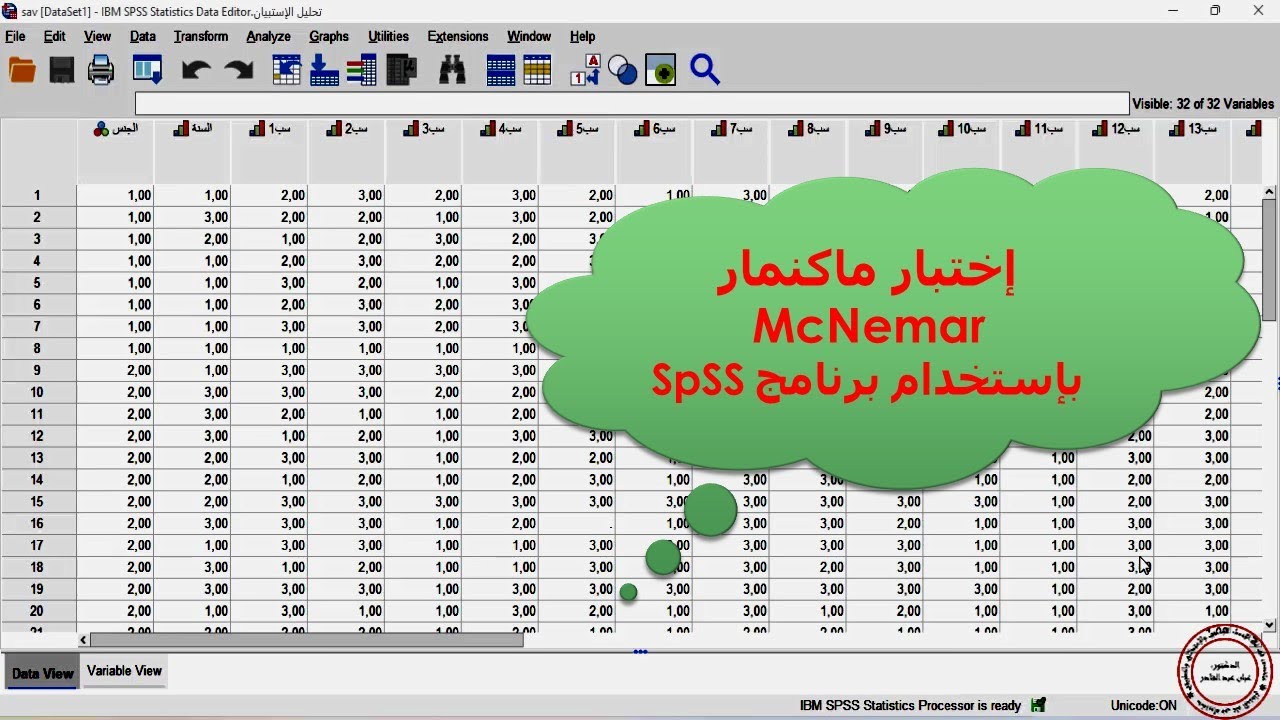
Task: Open the Analyze menu
Action: pyautogui.click(x=268, y=36)
